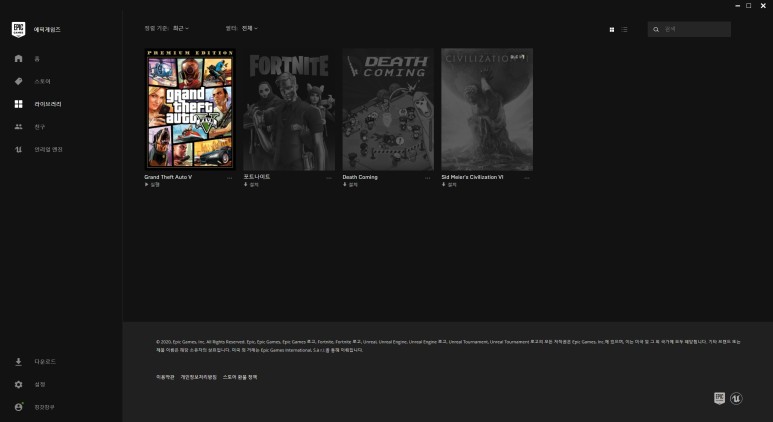This screenshot has width=773, height=422.
Task: Open the Home (홈) house icon
Action: tap(18, 58)
